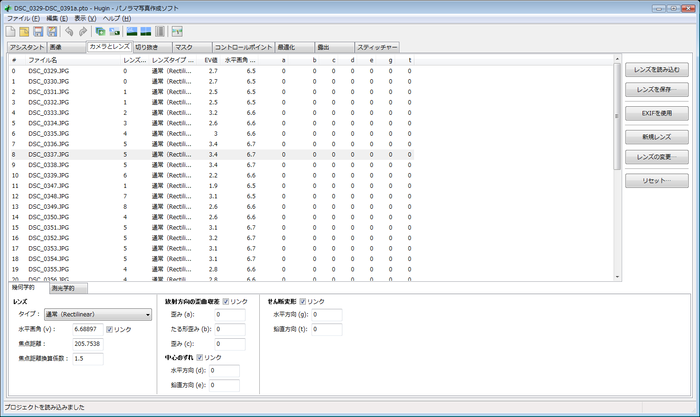700x417 pixels.
Task: Click 水平方向 (d) input field
Action: point(224,371)
